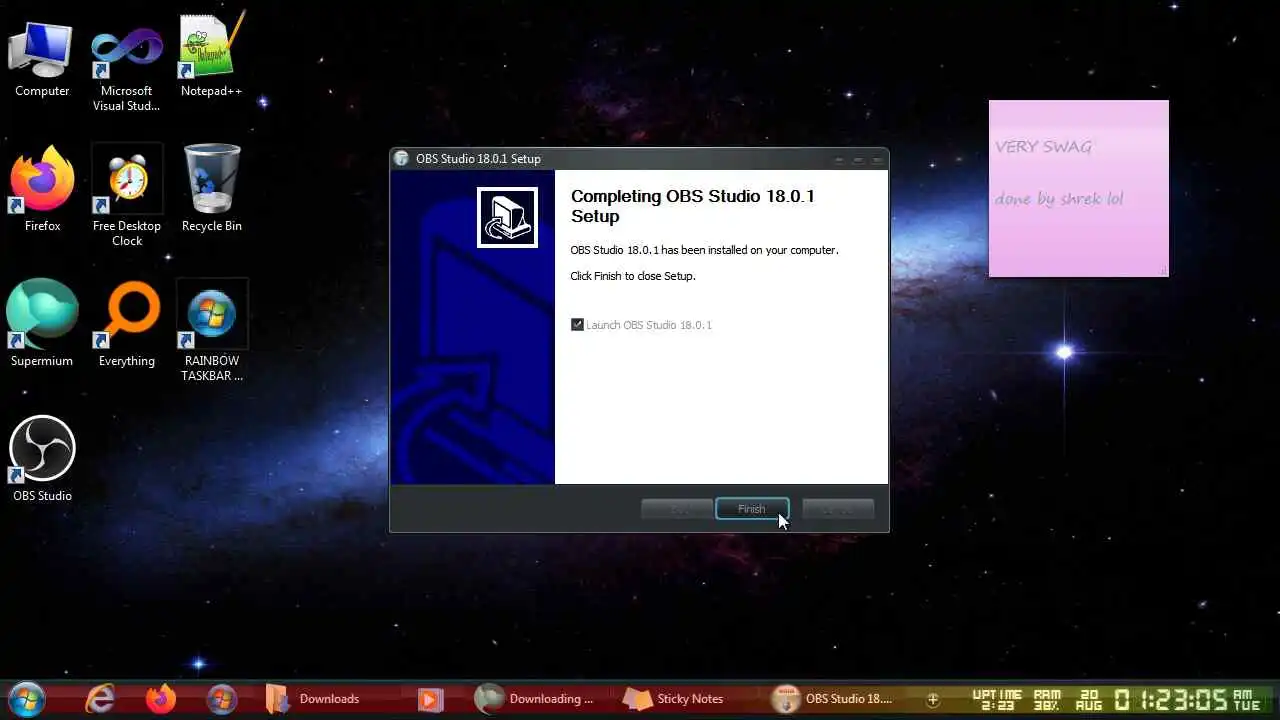Switch to Sticky Notes taskbar item
Image resolution: width=1280 pixels, height=720 pixels.
point(674,698)
